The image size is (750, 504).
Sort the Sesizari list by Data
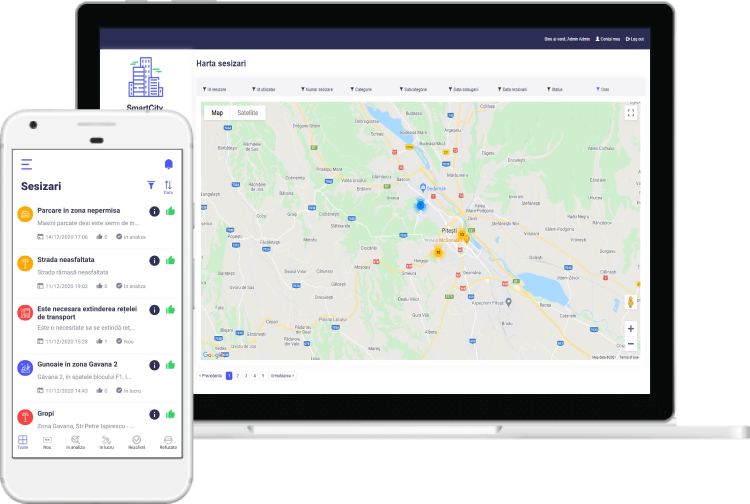point(168,186)
